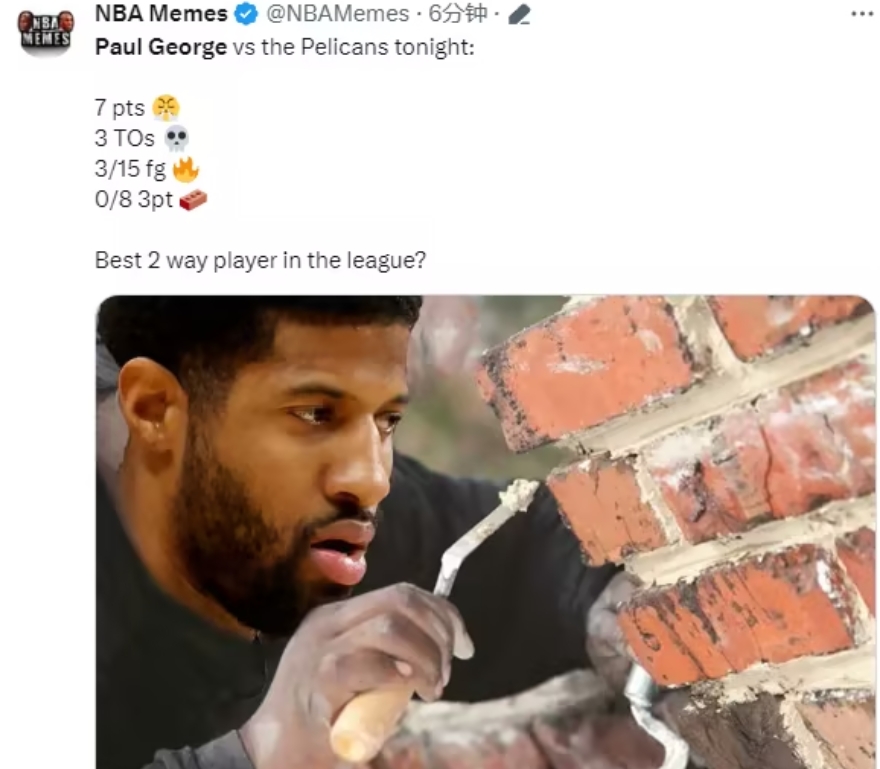
Task: Click the NBA Memes display name
Action: pyautogui.click(x=161, y=14)
